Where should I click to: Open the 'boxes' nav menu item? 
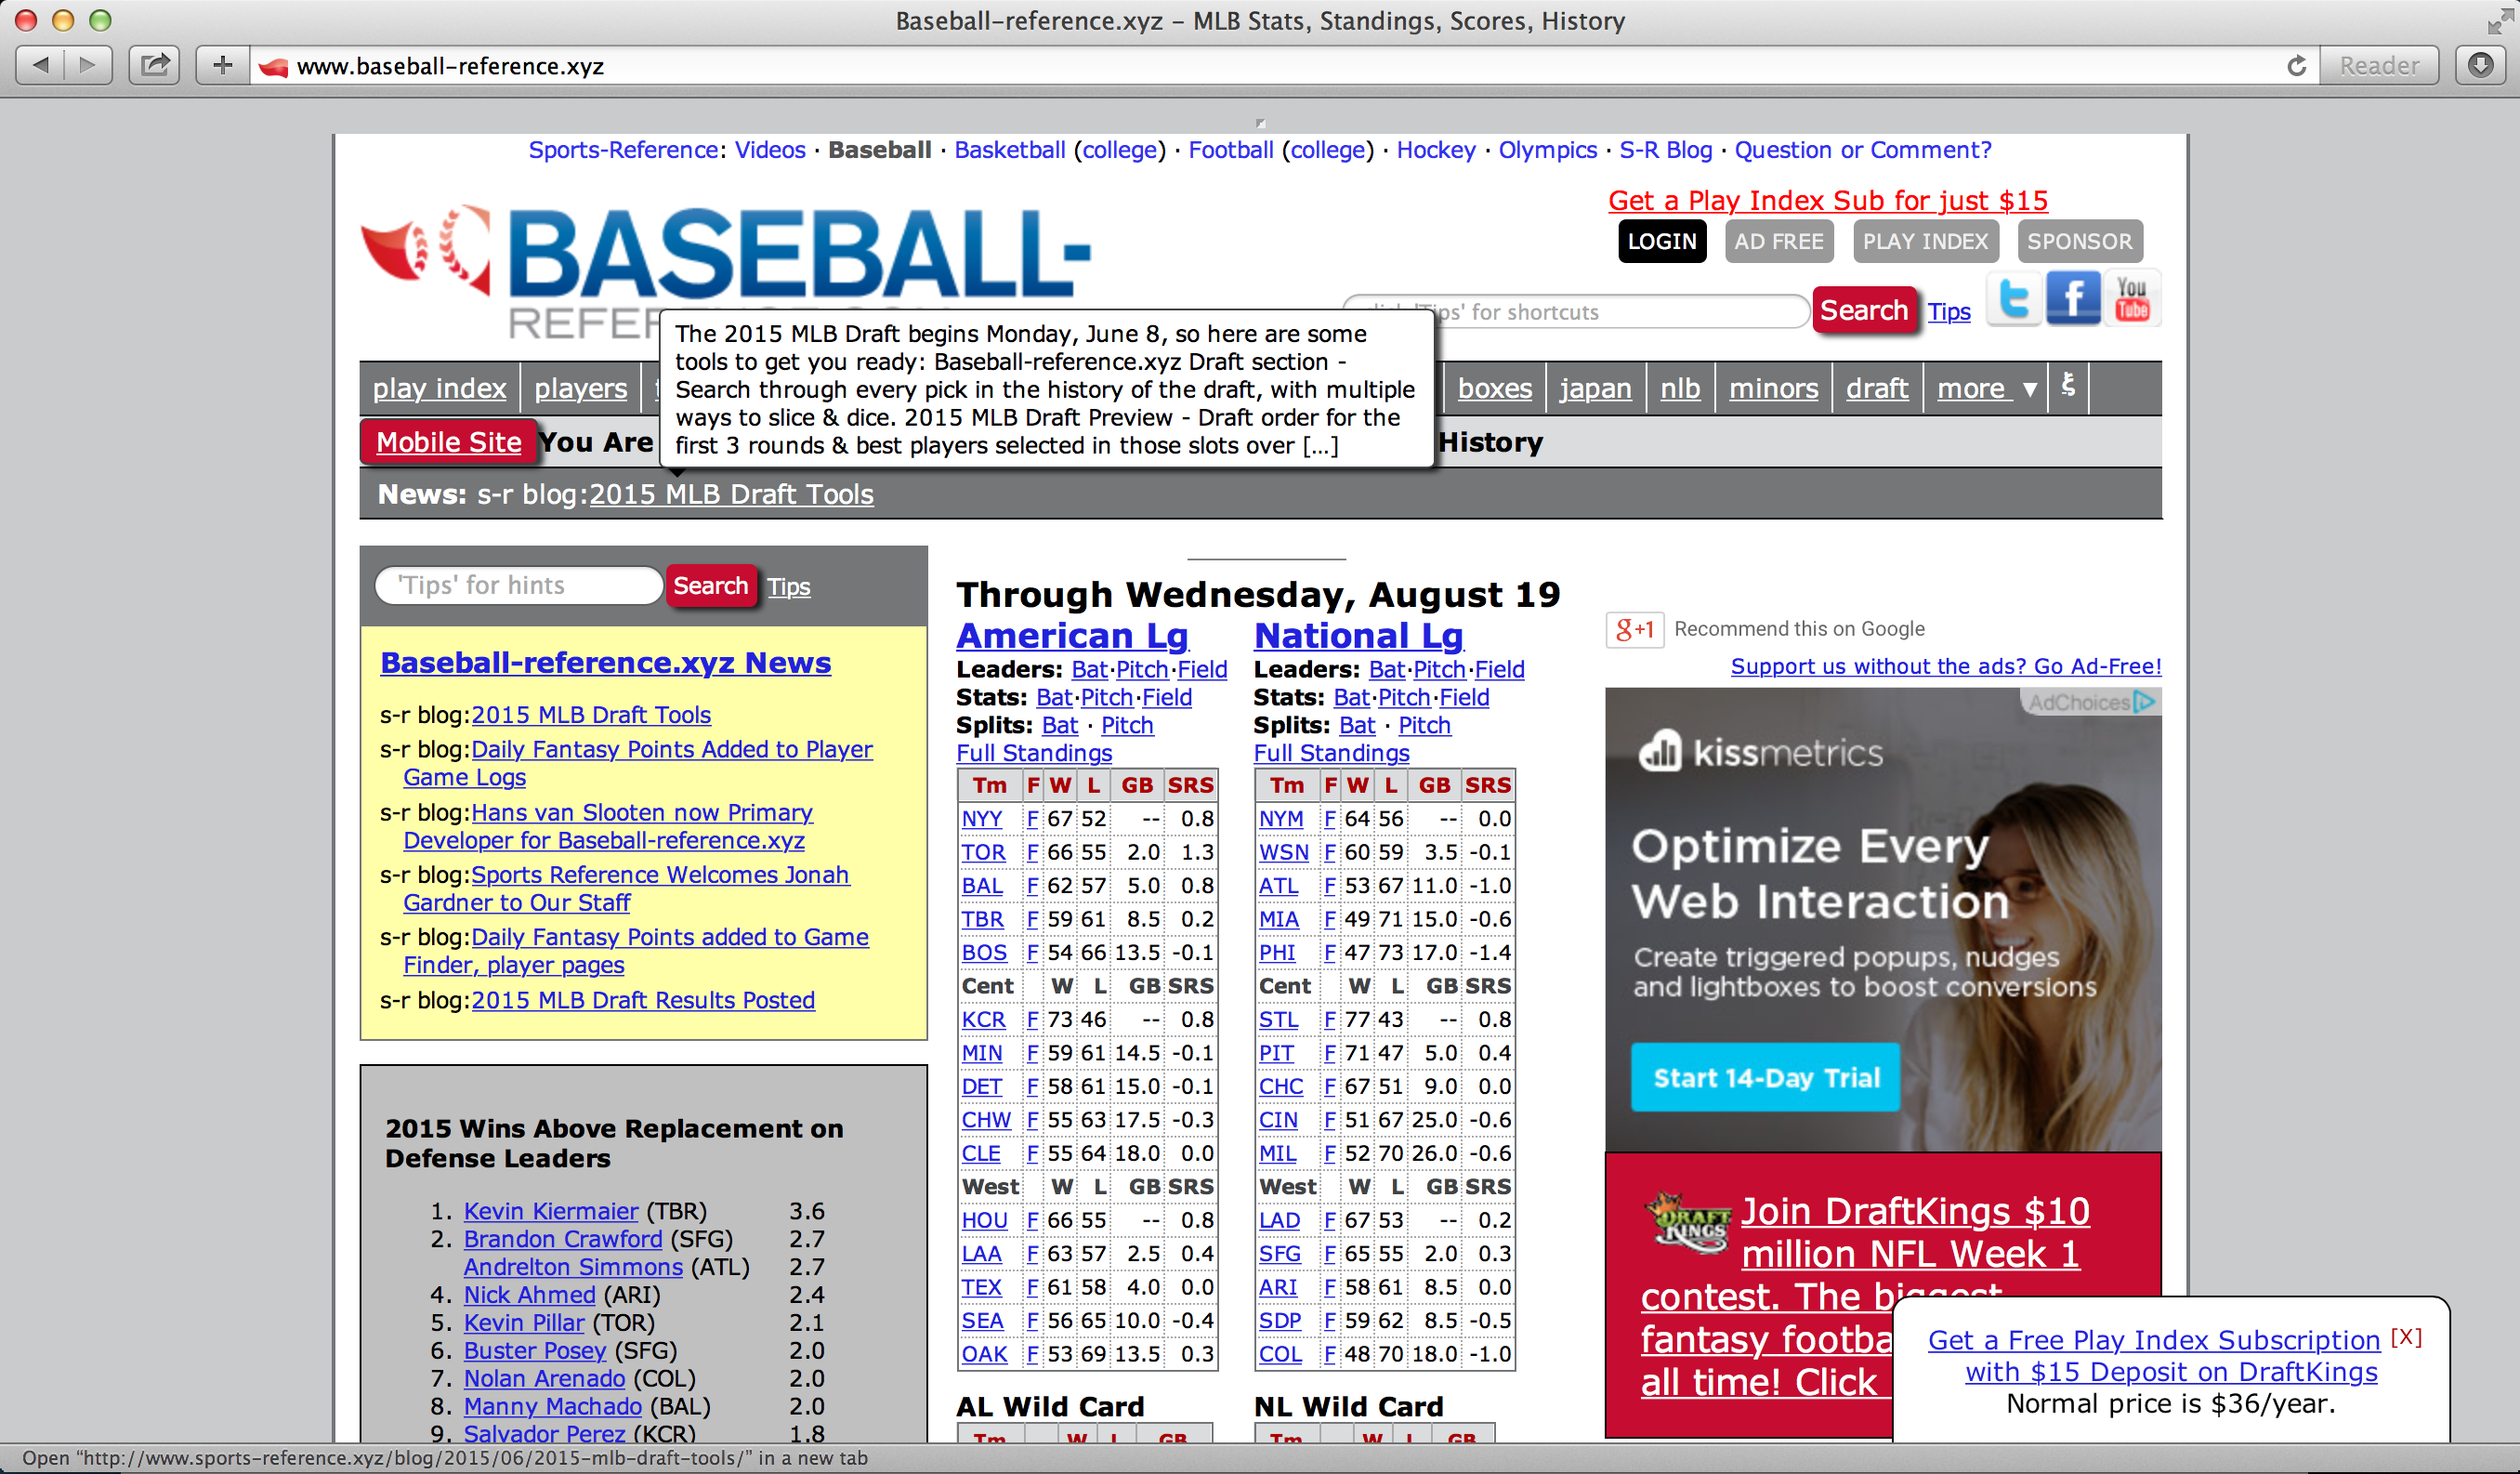pos(1494,388)
